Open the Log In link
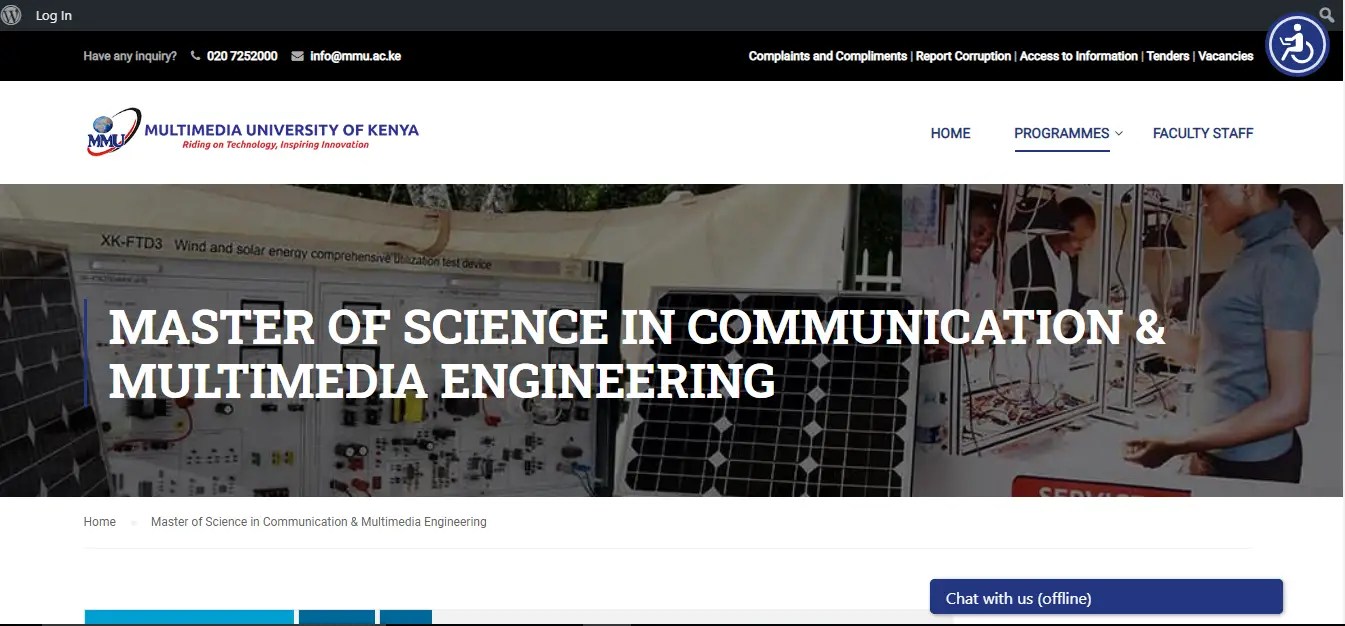Image resolution: width=1345 pixels, height=626 pixels. [53, 14]
